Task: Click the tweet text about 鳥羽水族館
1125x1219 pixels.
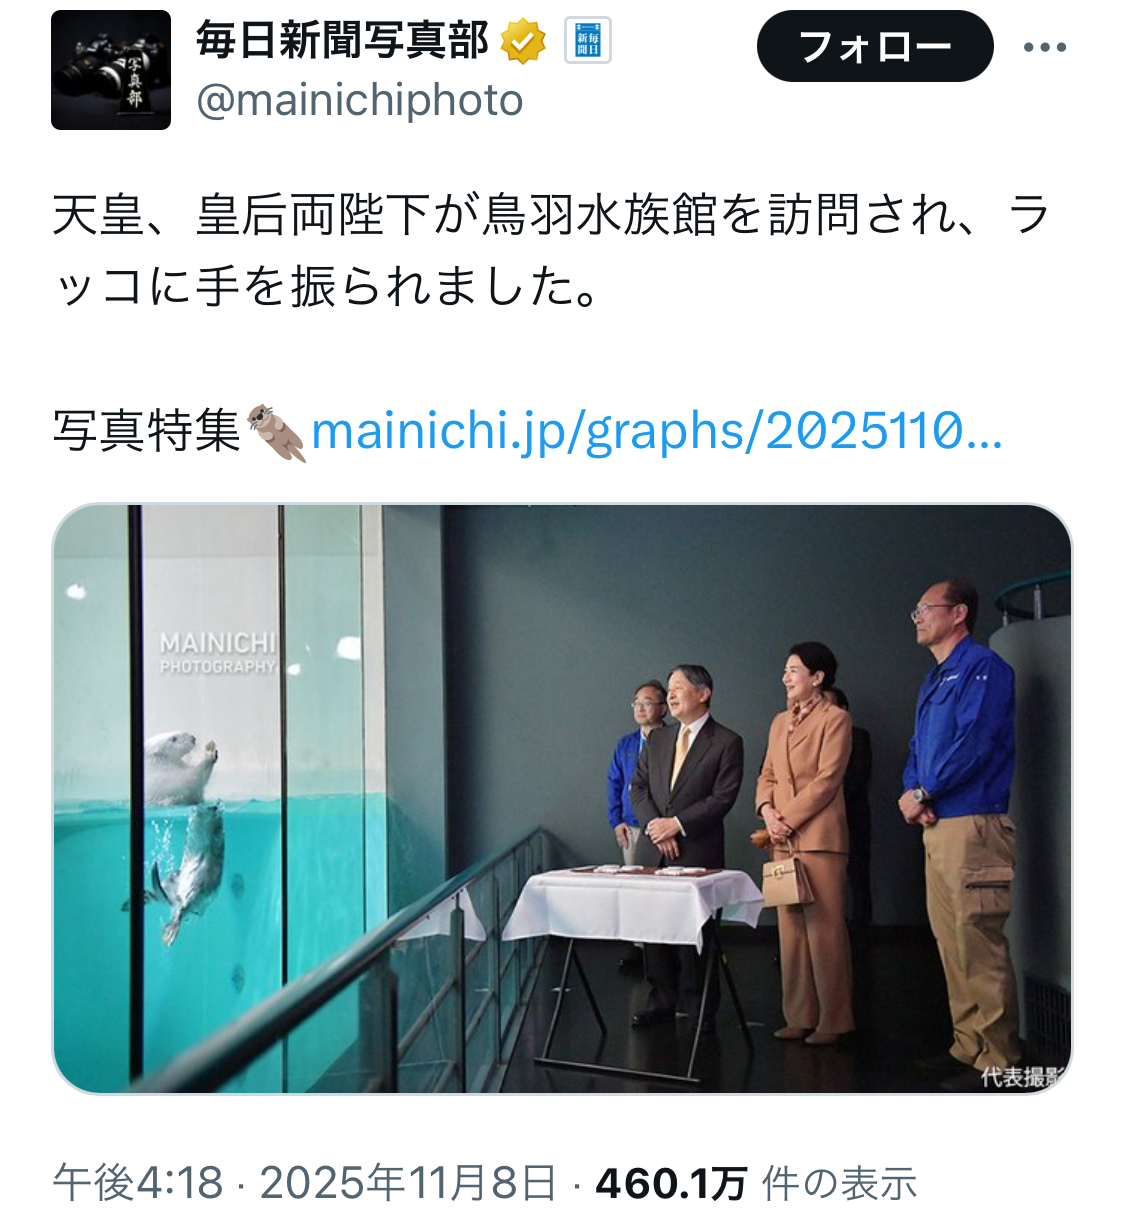Action: point(551,251)
